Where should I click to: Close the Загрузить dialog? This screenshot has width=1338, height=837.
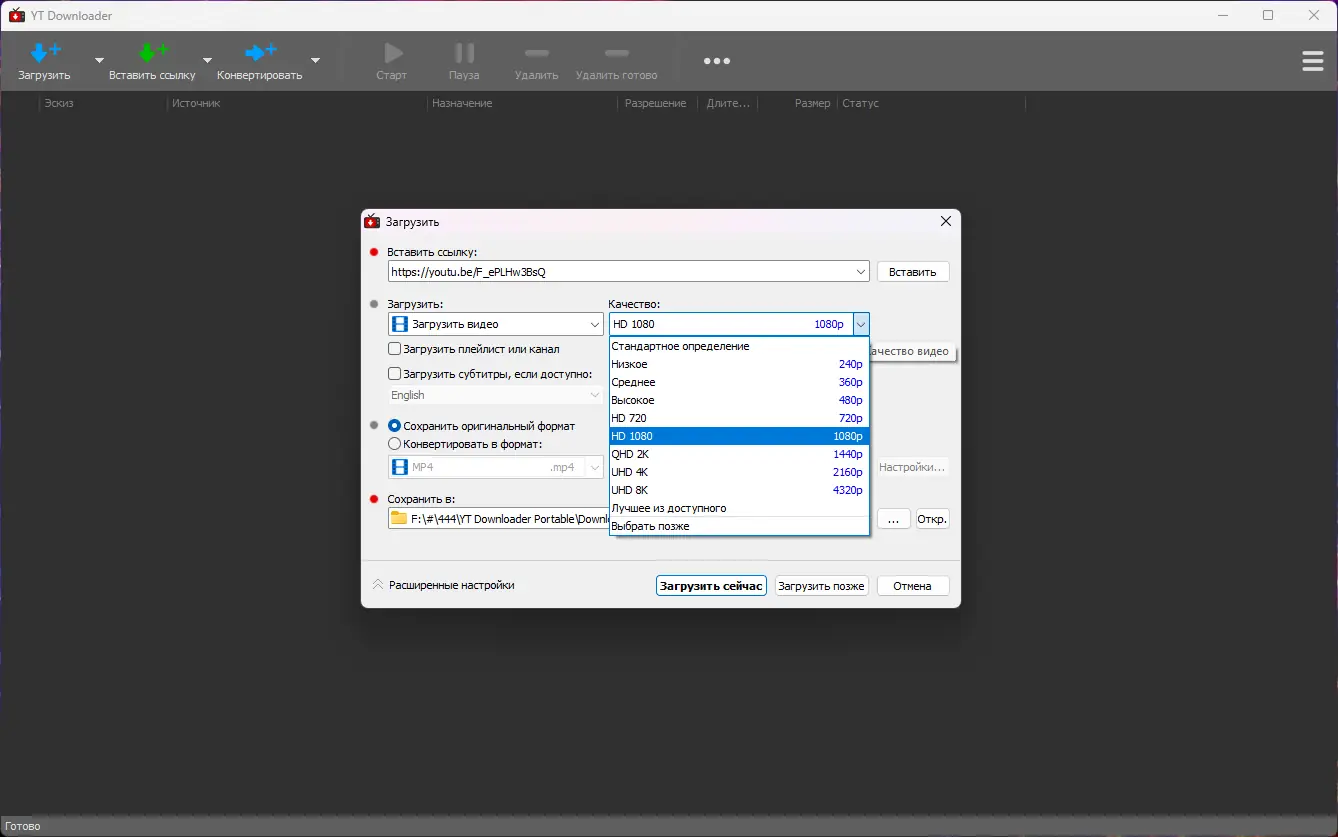pos(946,222)
